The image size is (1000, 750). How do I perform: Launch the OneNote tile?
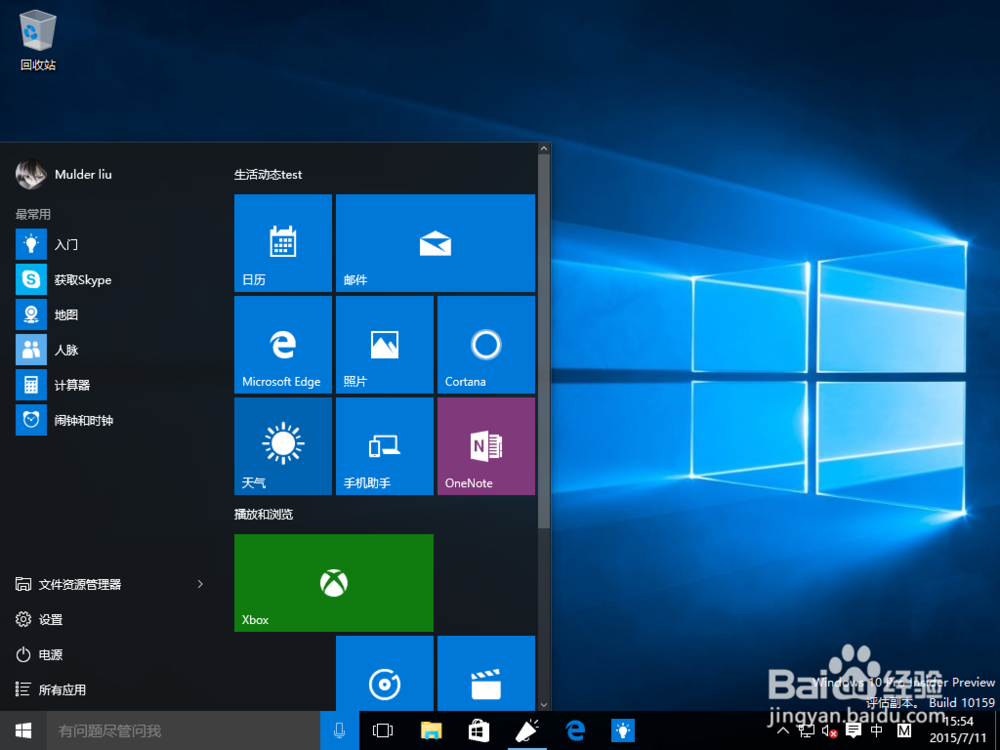(x=486, y=446)
